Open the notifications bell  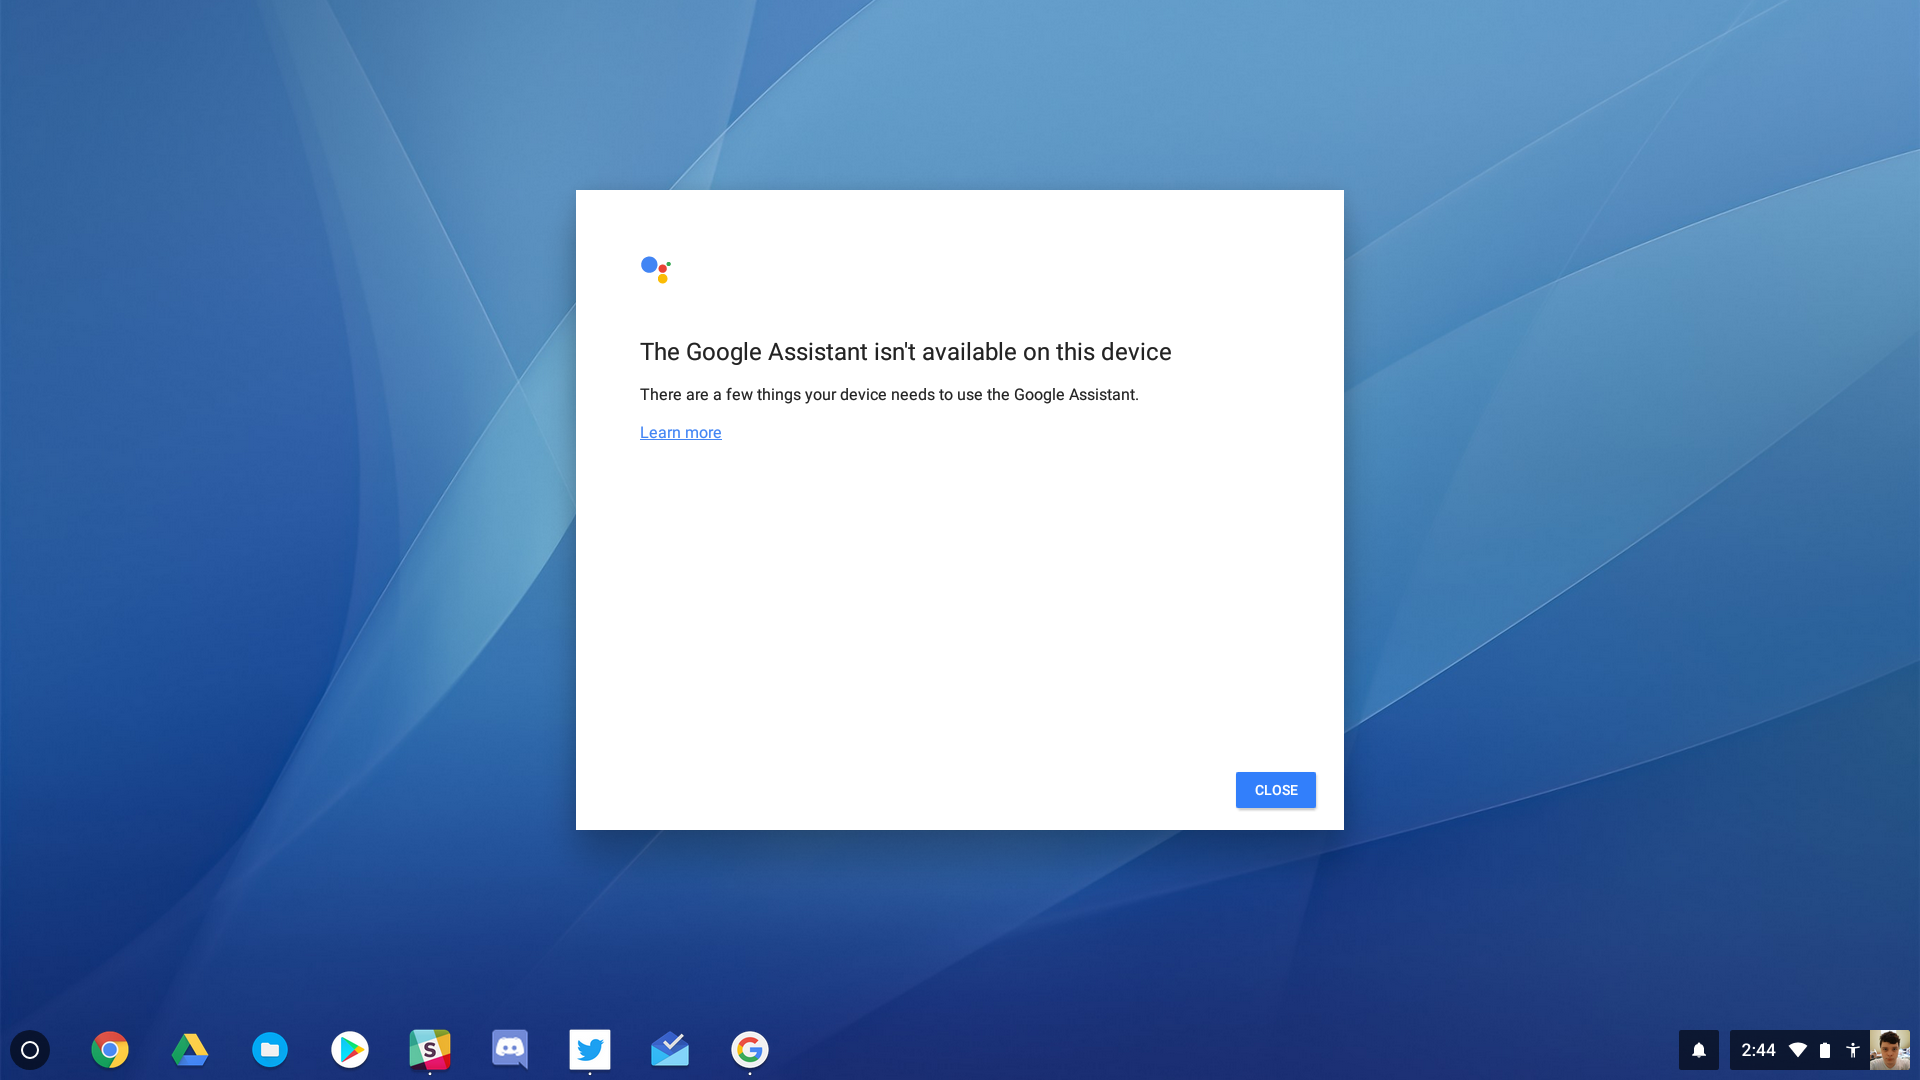tap(1699, 1050)
